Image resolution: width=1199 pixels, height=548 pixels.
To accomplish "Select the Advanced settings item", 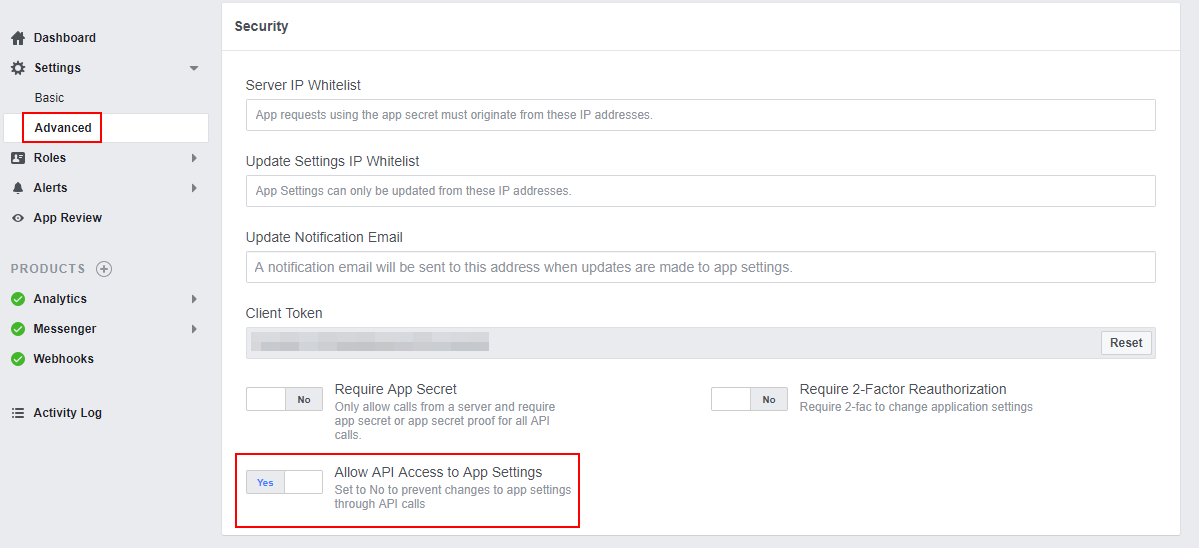I will click(x=63, y=128).
